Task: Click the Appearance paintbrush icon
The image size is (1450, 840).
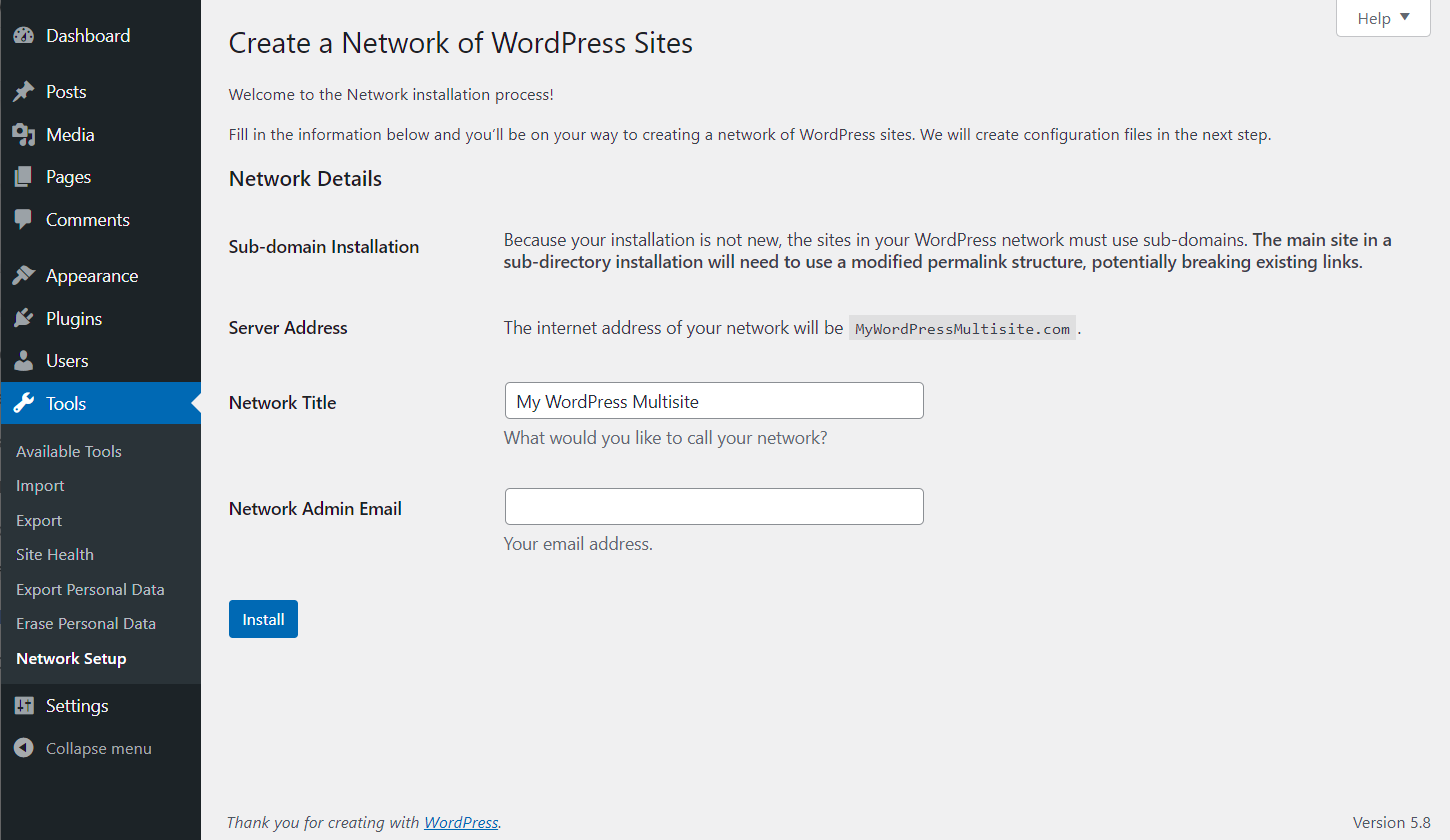Action: point(24,276)
